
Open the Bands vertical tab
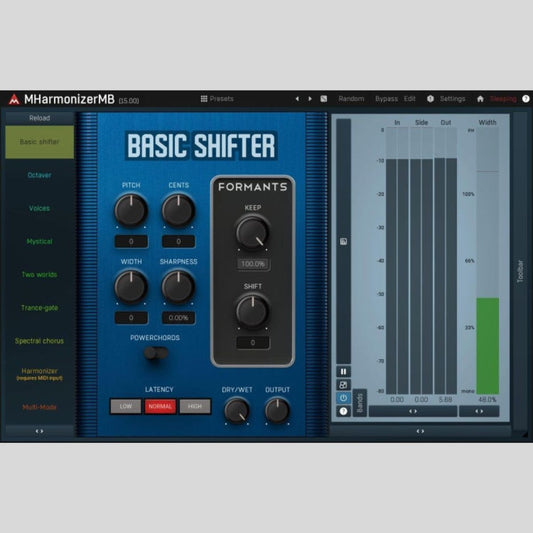pos(360,403)
